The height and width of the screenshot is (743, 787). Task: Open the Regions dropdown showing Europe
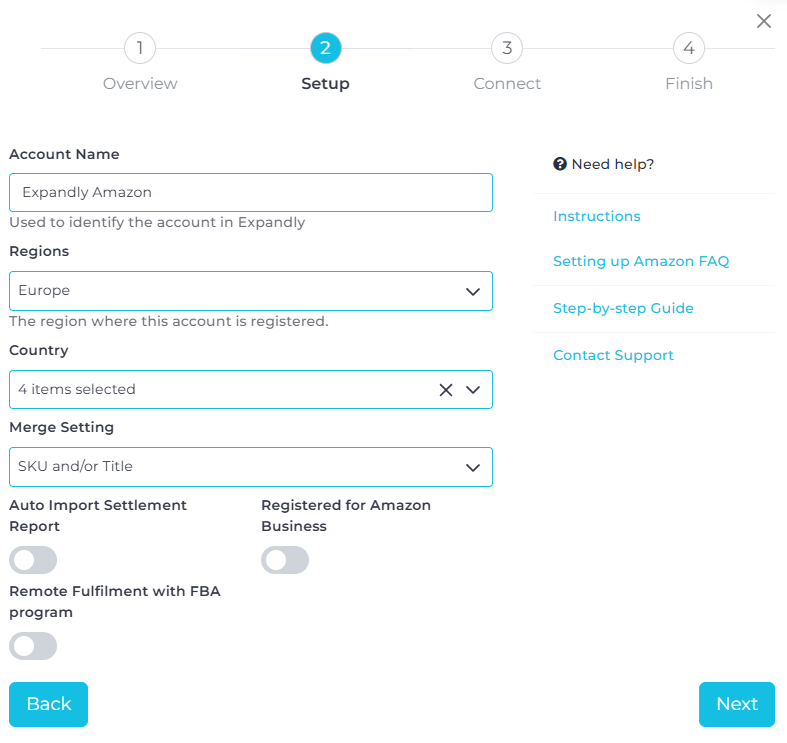click(250, 291)
